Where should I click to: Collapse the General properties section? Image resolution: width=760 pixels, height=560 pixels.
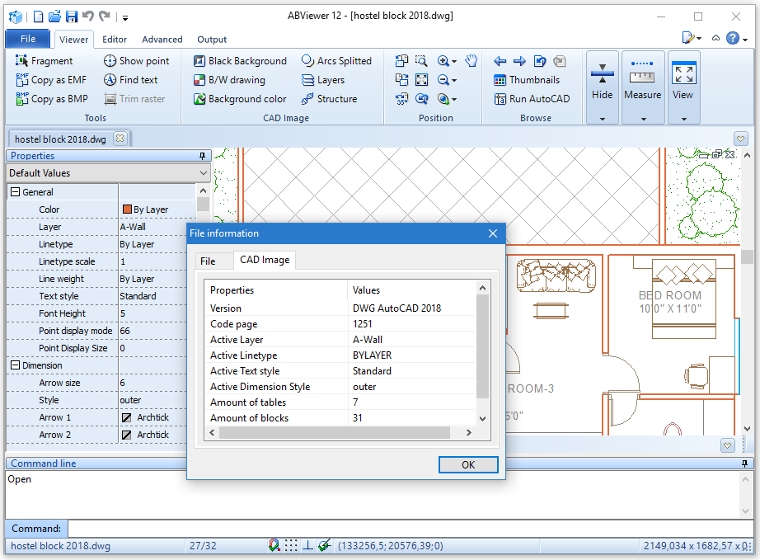[x=15, y=192]
